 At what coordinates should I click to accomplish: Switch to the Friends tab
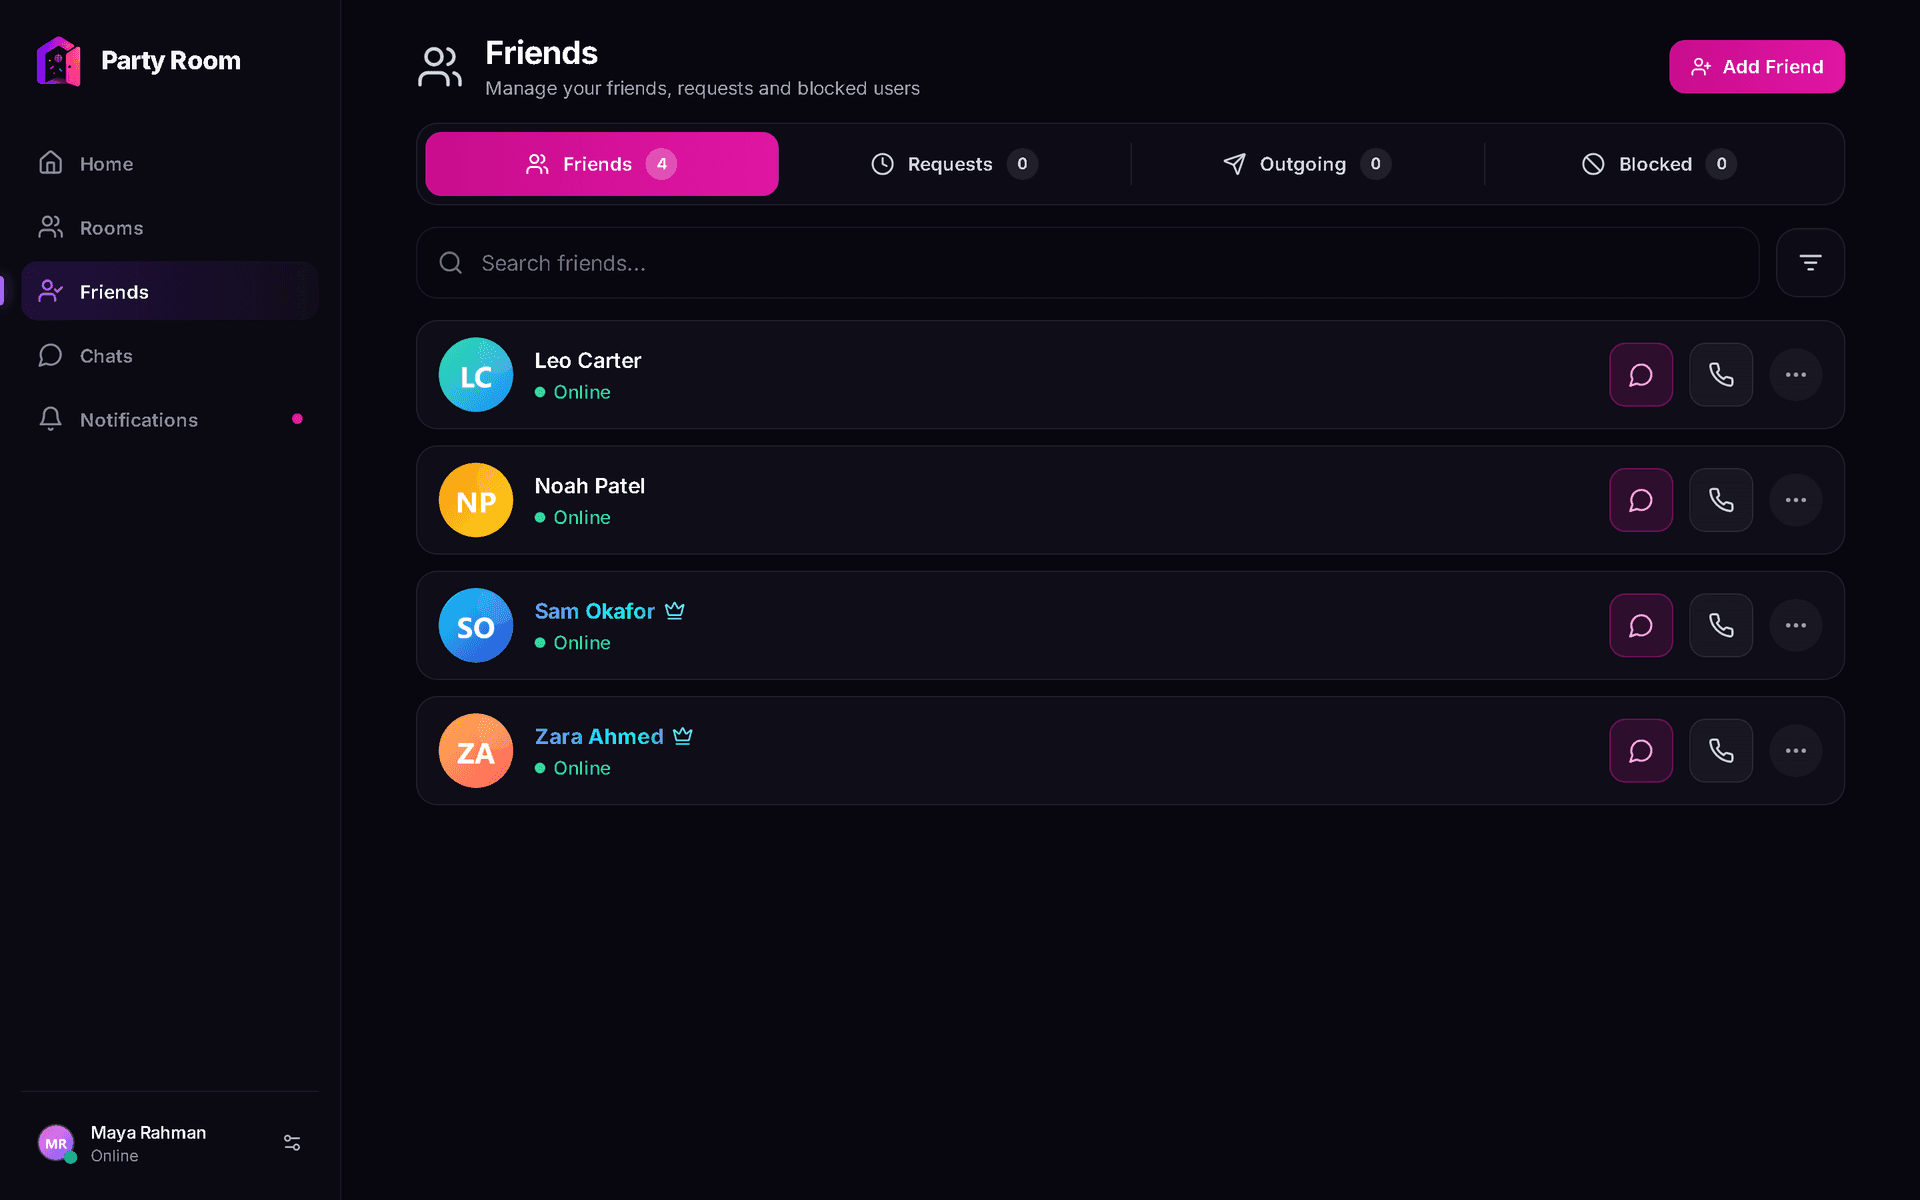coord(602,164)
